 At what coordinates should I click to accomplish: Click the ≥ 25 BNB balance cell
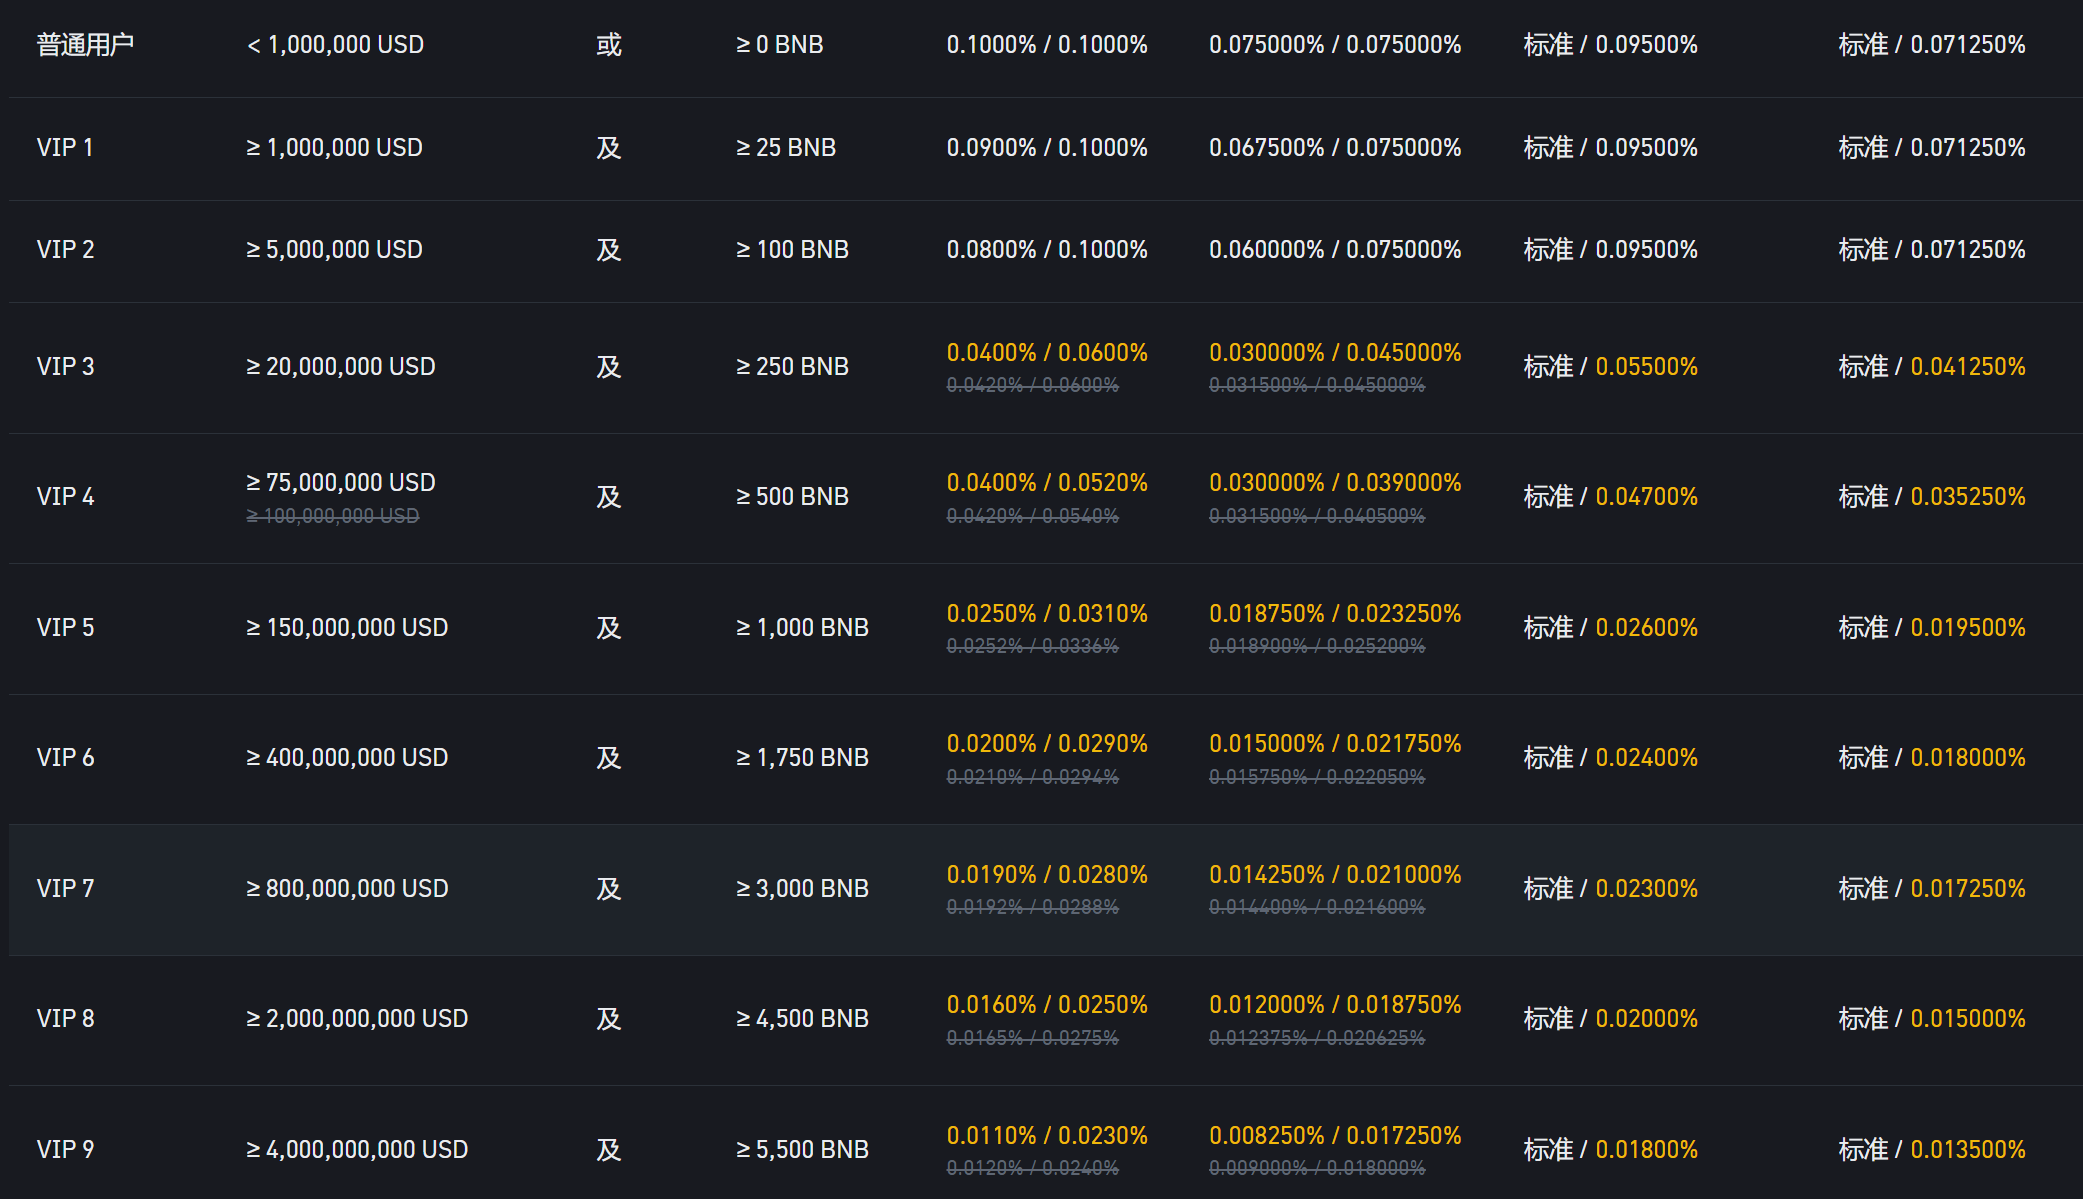pyautogui.click(x=785, y=148)
